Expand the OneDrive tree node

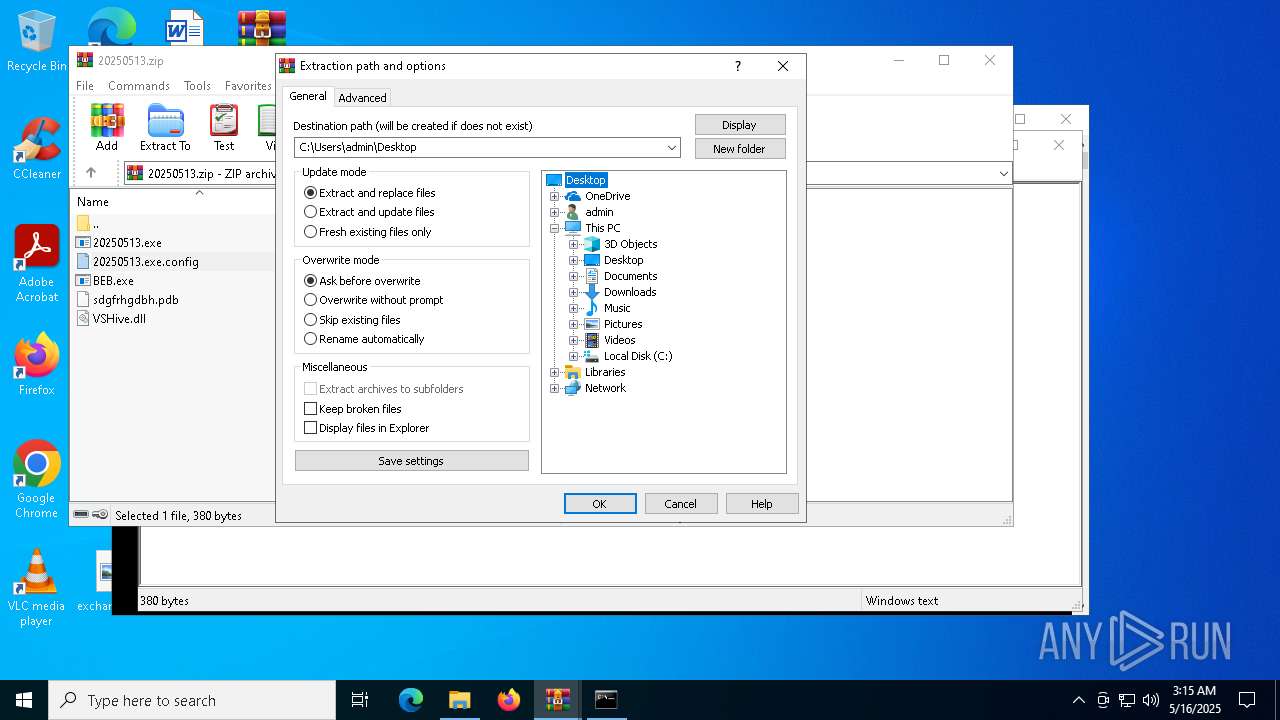point(554,196)
